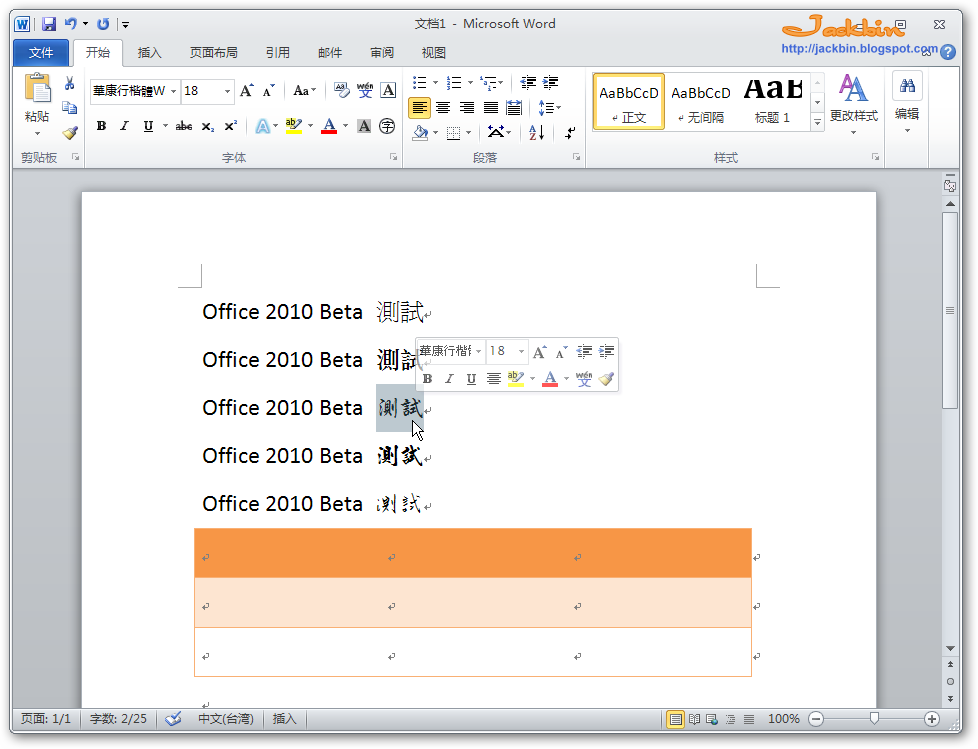This screenshot has height=749, width=978.
Task: Click the ribbon text highlight color button
Action: (x=294, y=127)
